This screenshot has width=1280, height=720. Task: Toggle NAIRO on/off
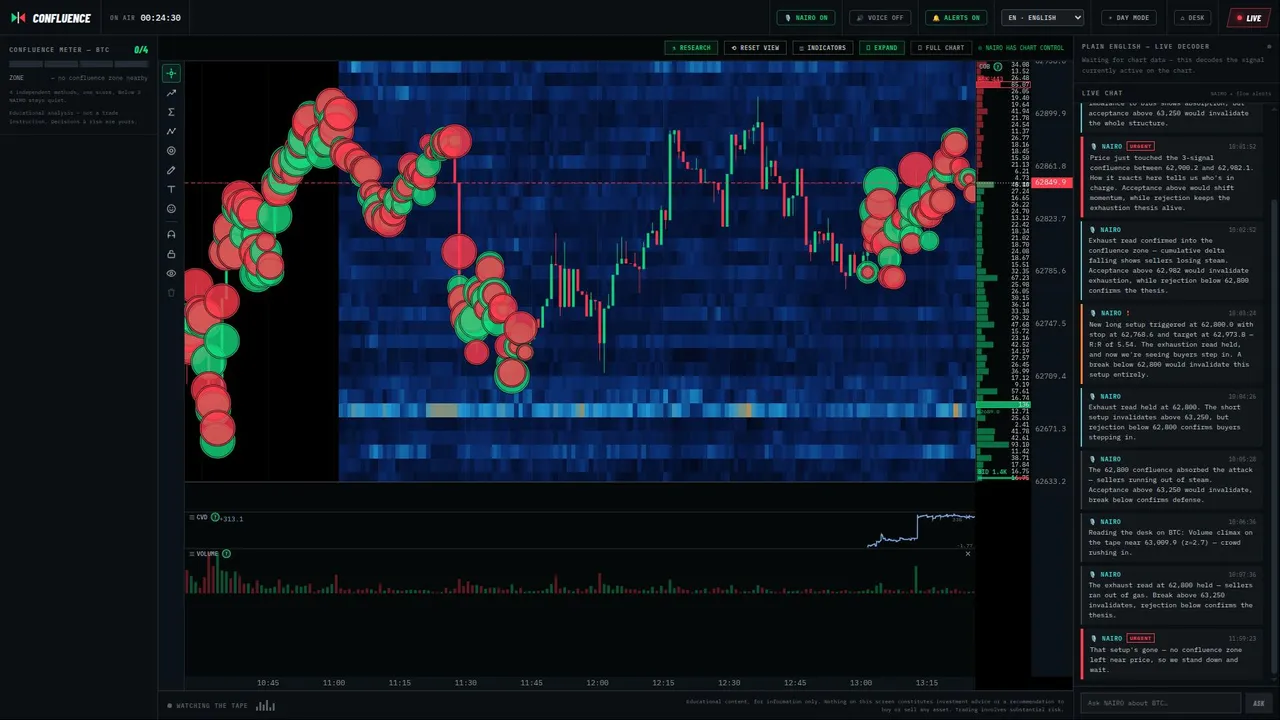point(806,17)
